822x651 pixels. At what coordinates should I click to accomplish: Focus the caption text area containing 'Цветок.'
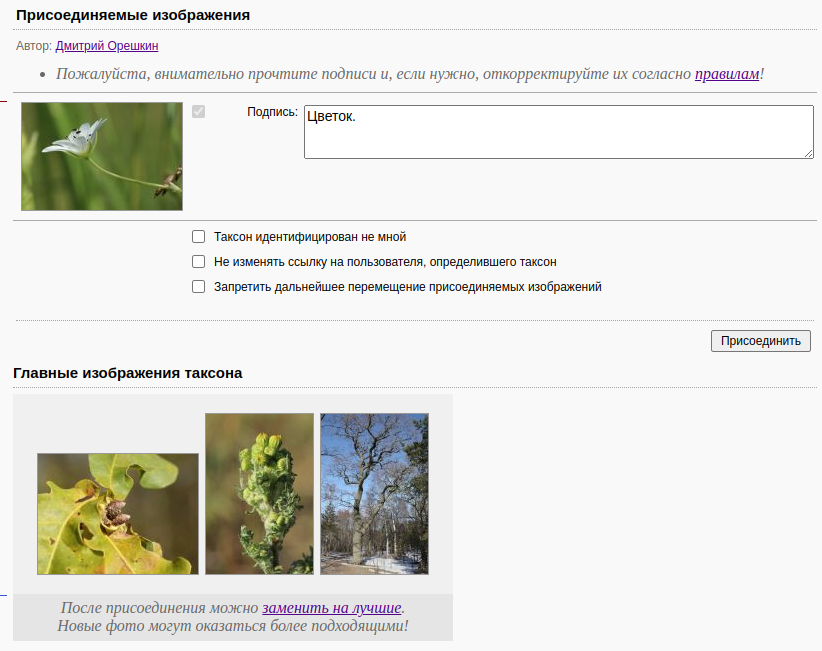(x=558, y=132)
